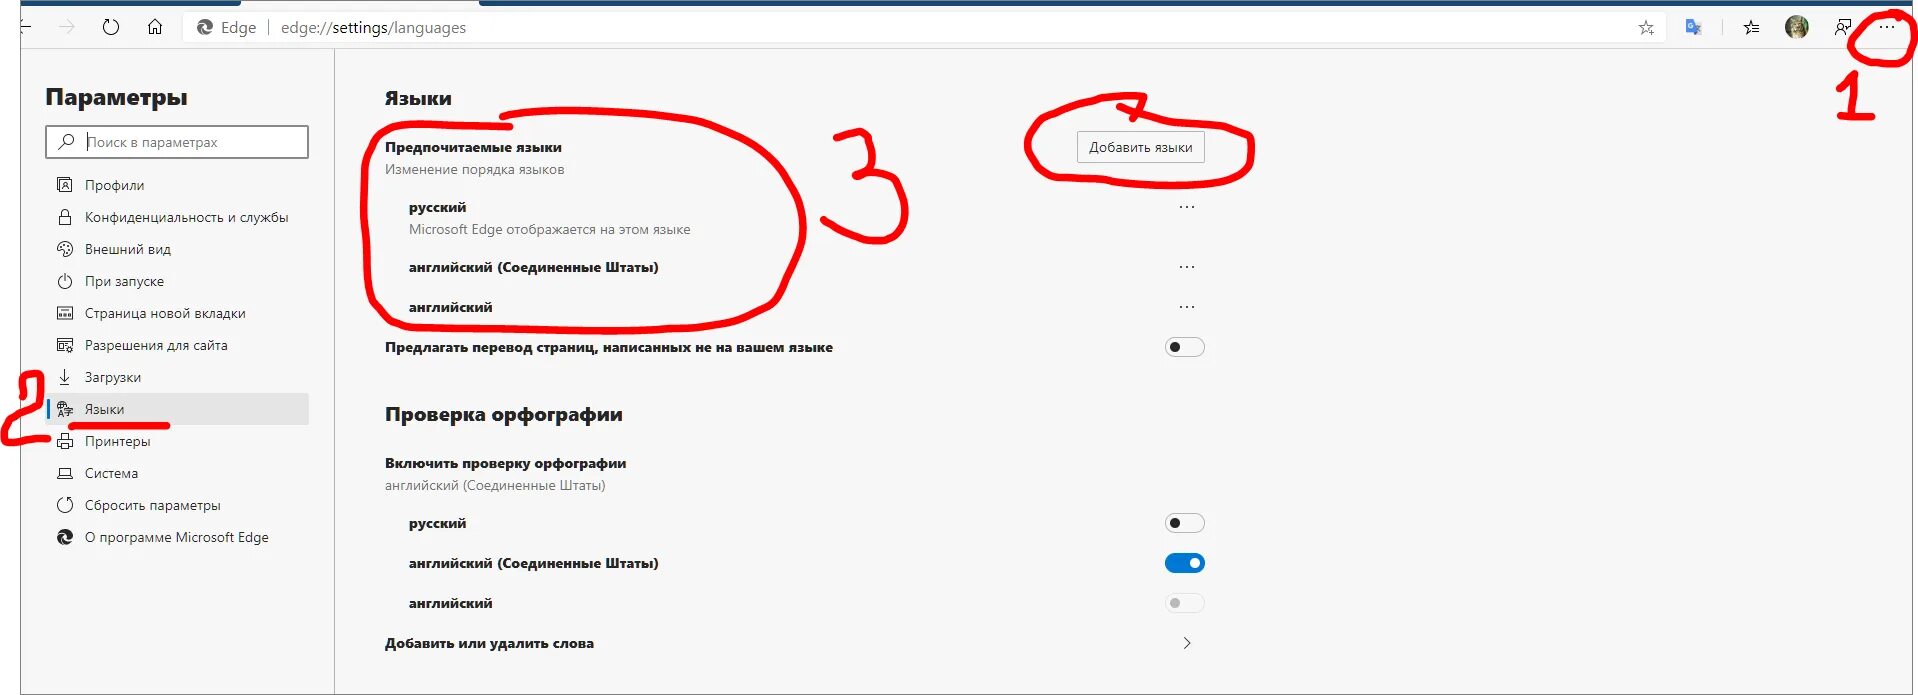Open more options for английский (Соединенные Штаты)

pyautogui.click(x=1187, y=267)
